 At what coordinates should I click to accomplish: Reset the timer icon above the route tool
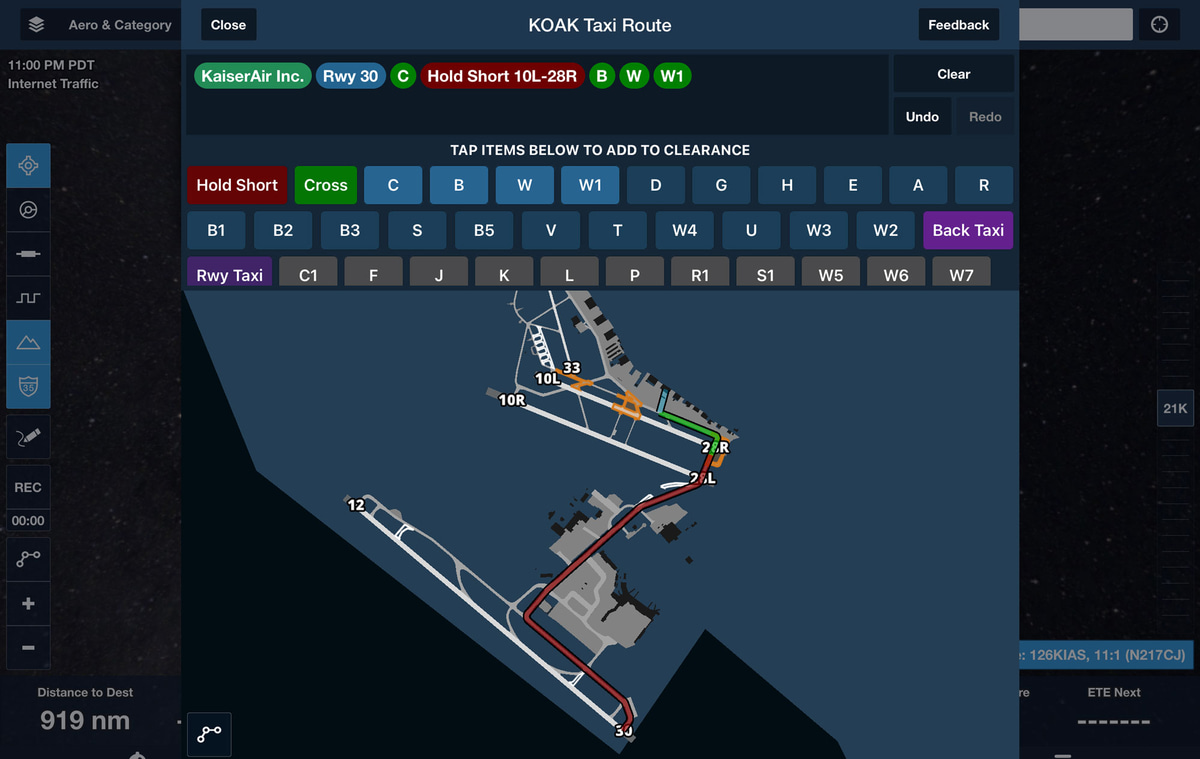coord(27,520)
